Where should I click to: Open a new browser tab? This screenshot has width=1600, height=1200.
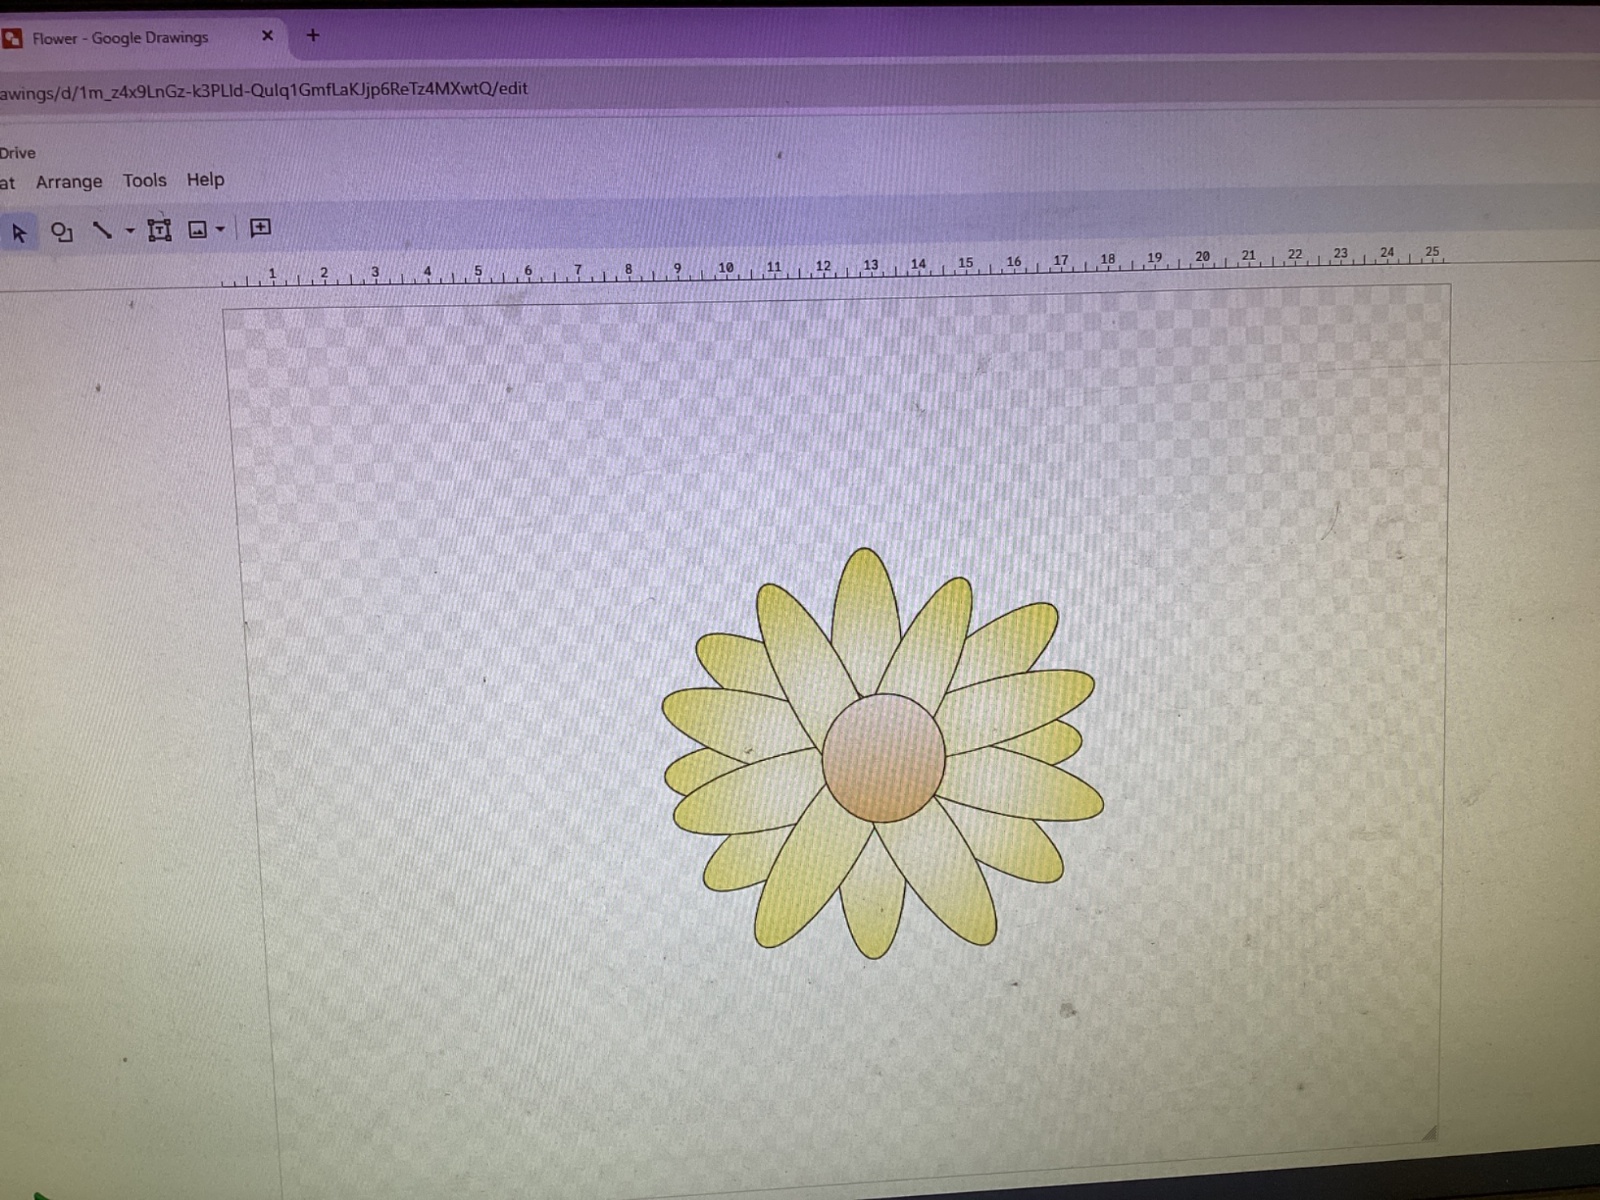pyautogui.click(x=313, y=36)
